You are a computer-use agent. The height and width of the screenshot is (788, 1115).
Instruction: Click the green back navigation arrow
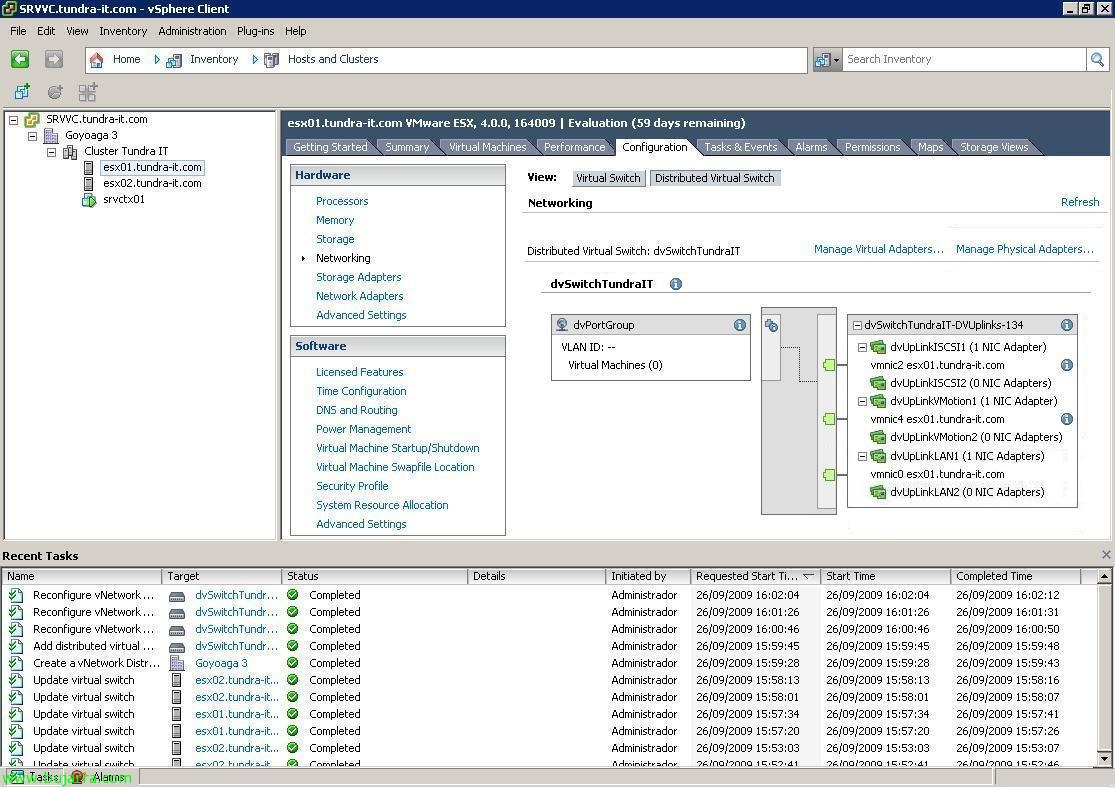pos(20,60)
